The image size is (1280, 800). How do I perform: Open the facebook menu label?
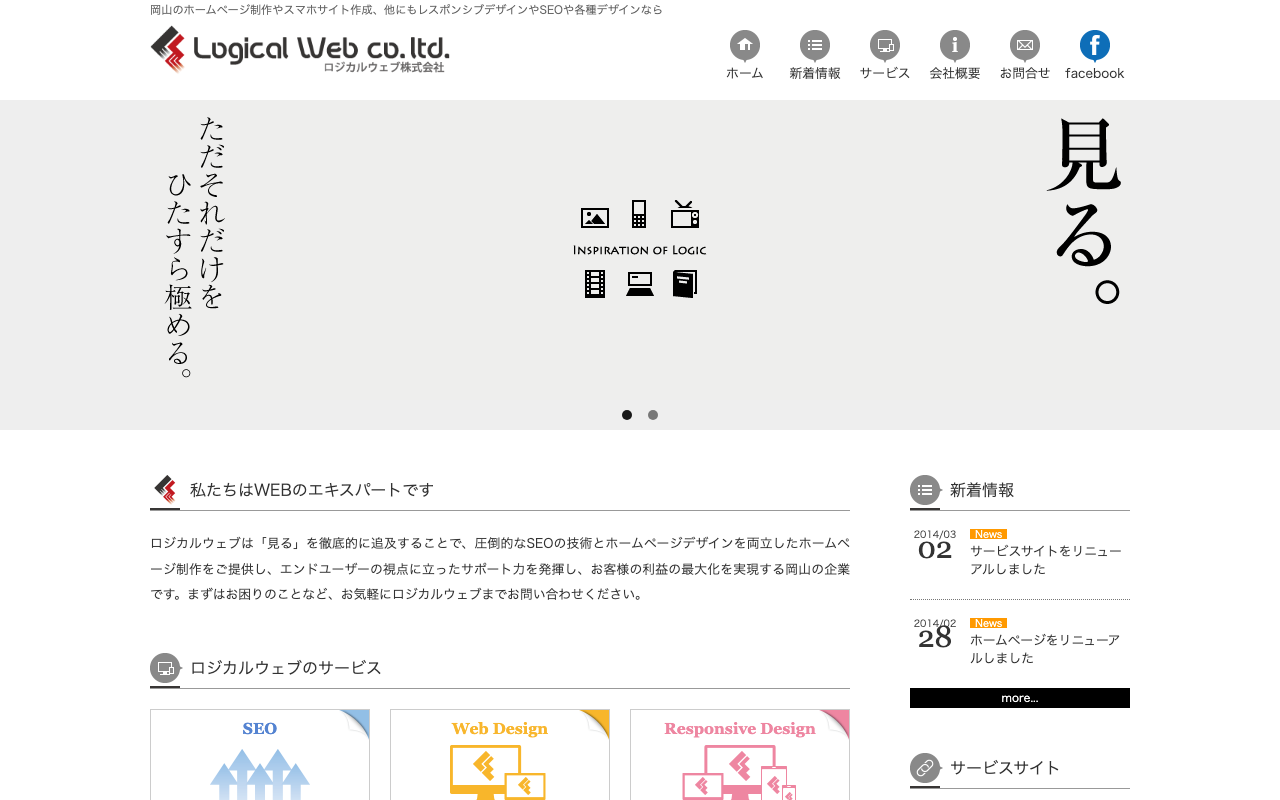(x=1095, y=73)
